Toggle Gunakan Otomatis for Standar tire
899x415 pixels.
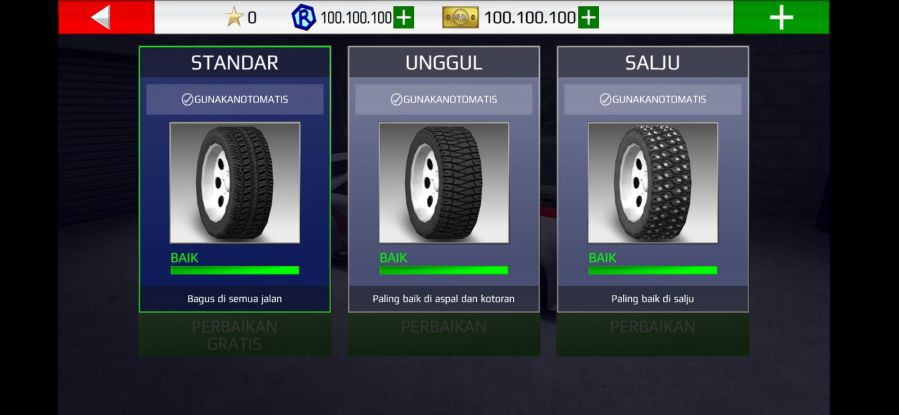[x=235, y=100]
